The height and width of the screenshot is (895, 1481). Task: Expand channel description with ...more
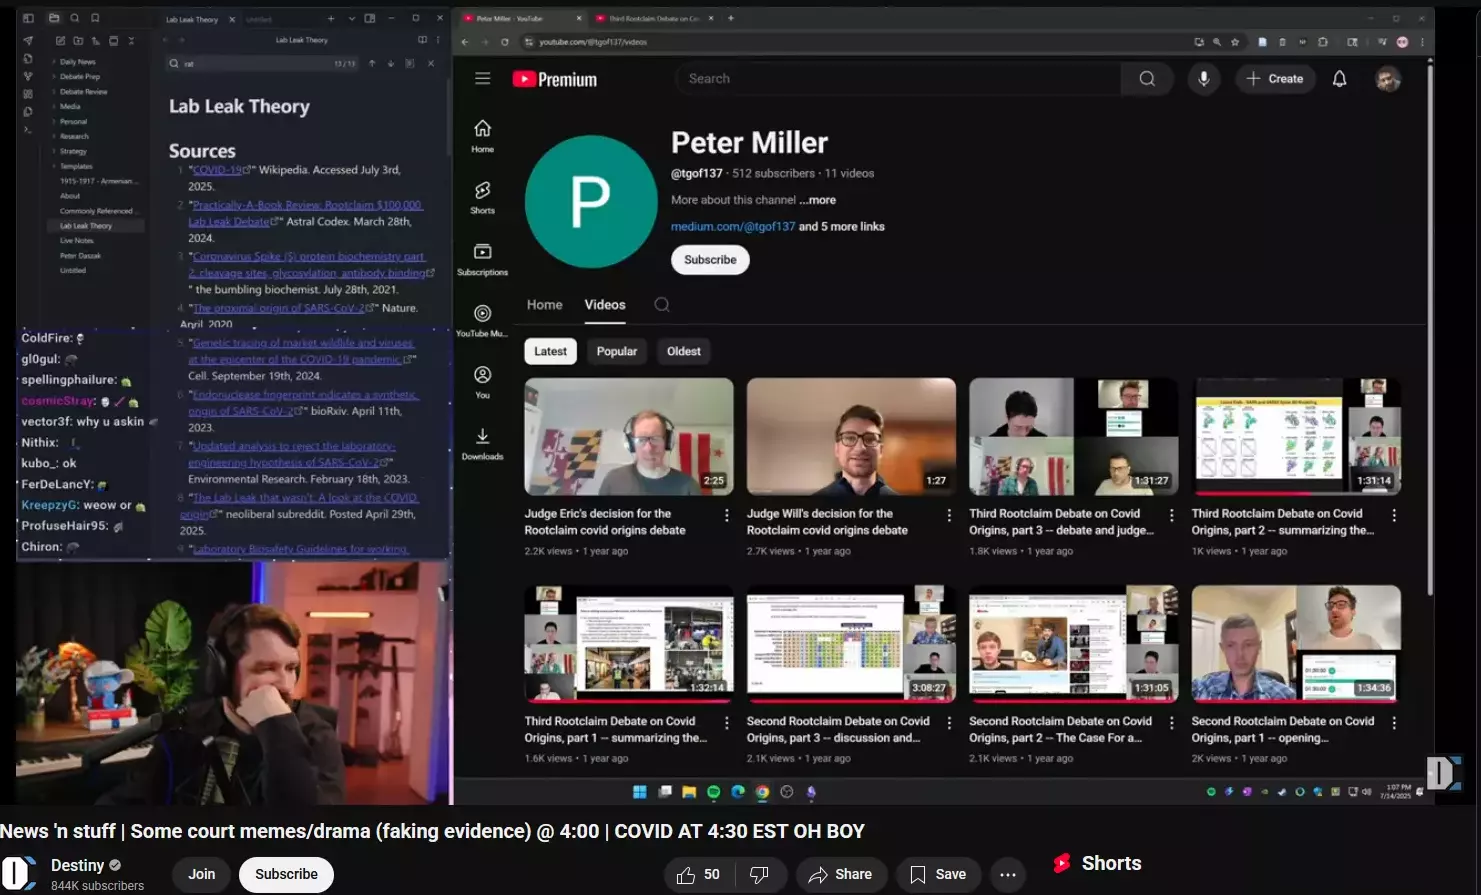pyautogui.click(x=817, y=200)
